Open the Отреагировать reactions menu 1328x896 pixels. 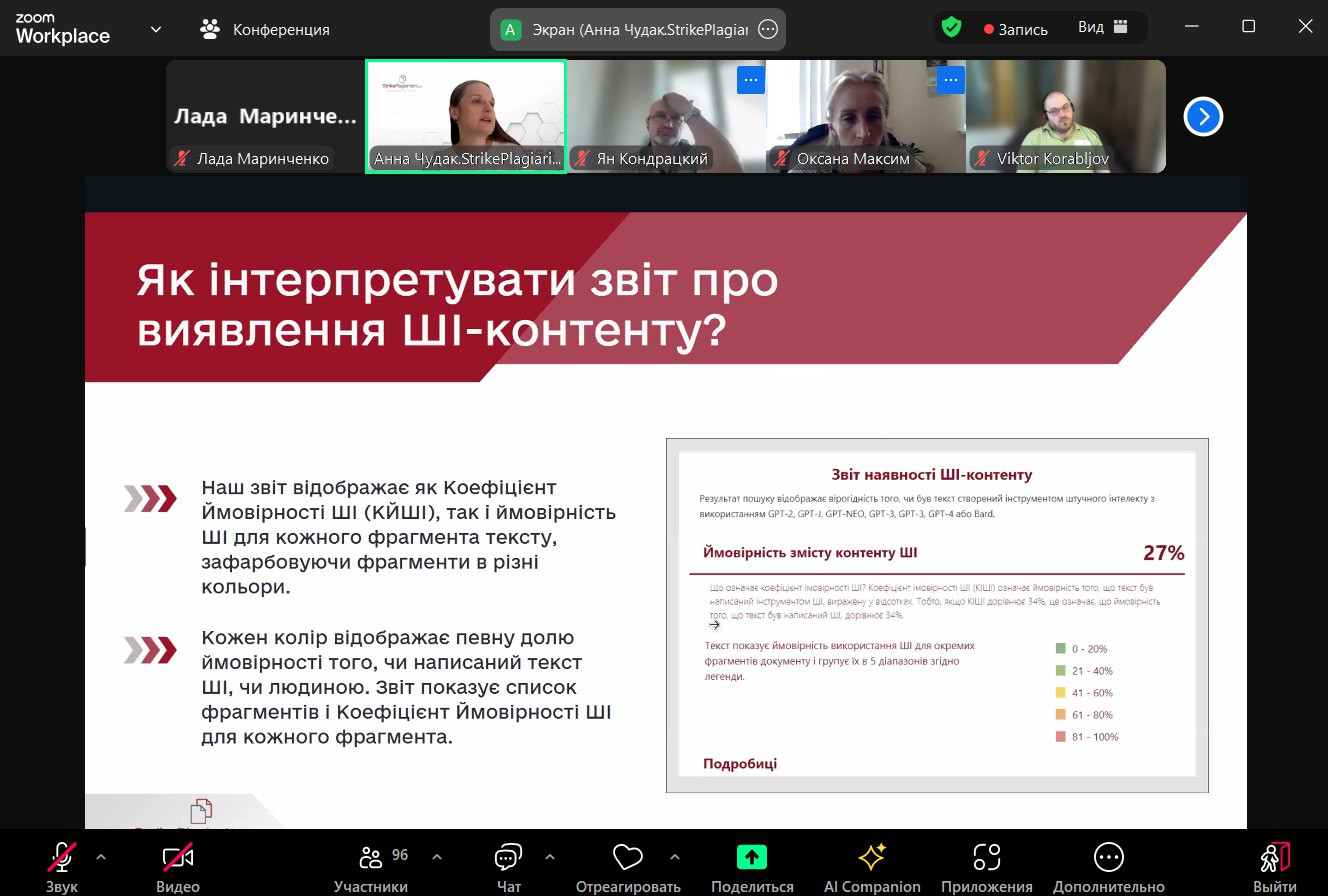pyautogui.click(x=628, y=866)
